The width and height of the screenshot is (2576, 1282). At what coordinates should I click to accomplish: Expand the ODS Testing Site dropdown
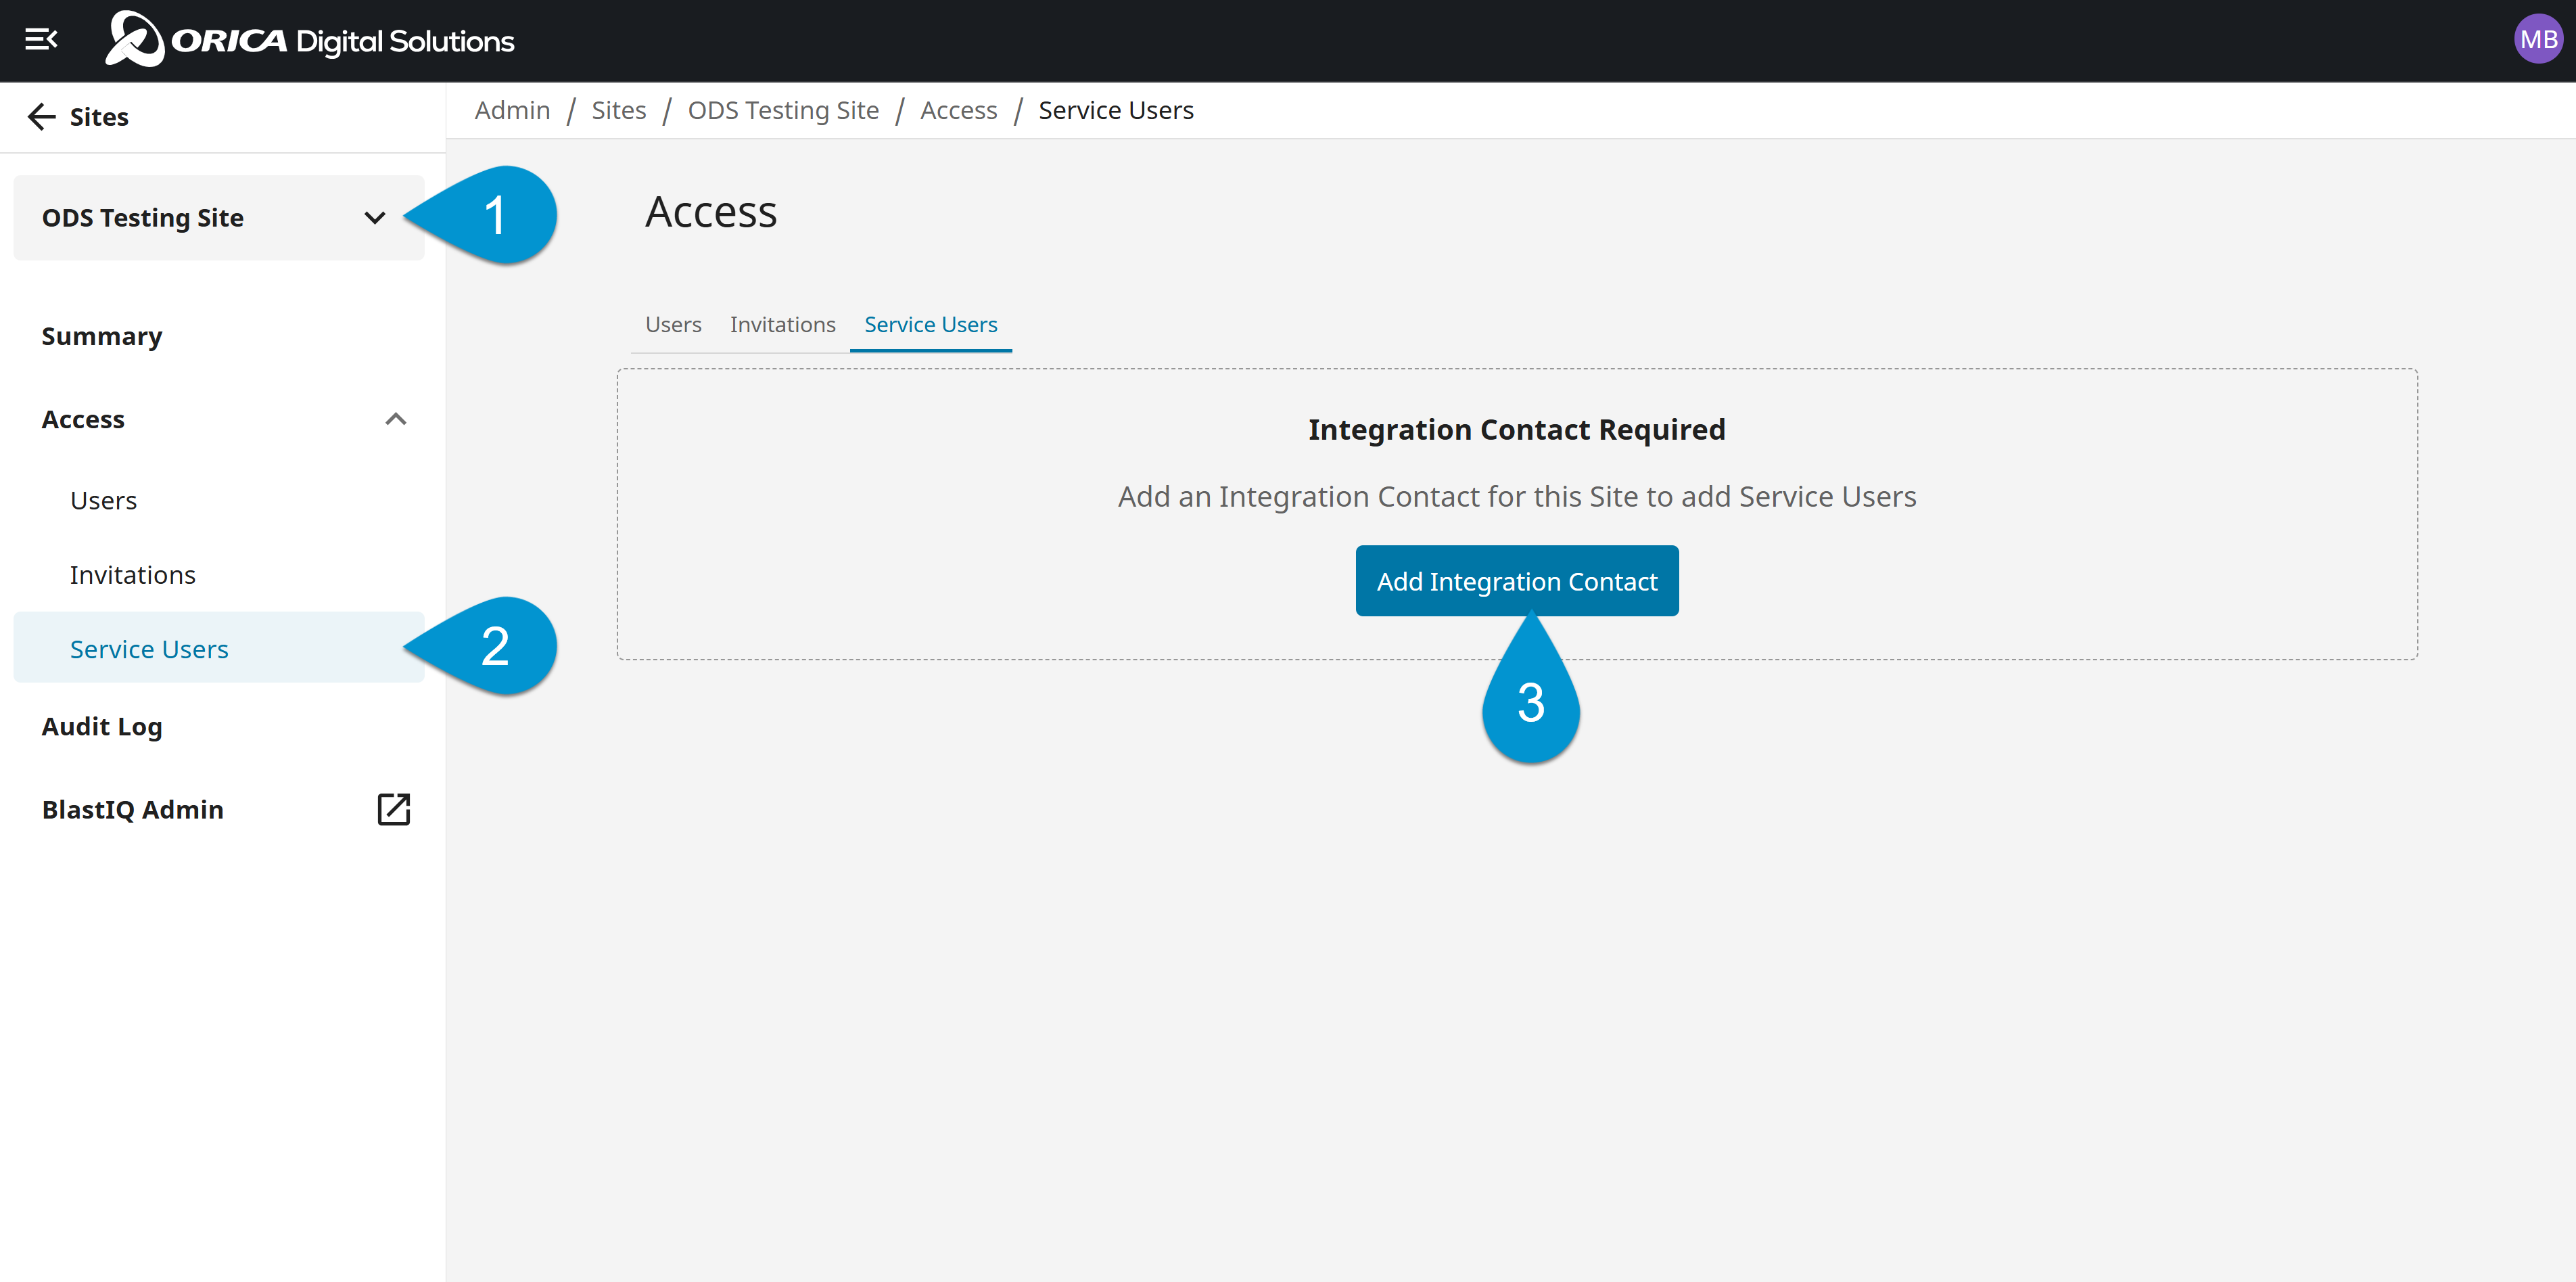click(x=219, y=218)
